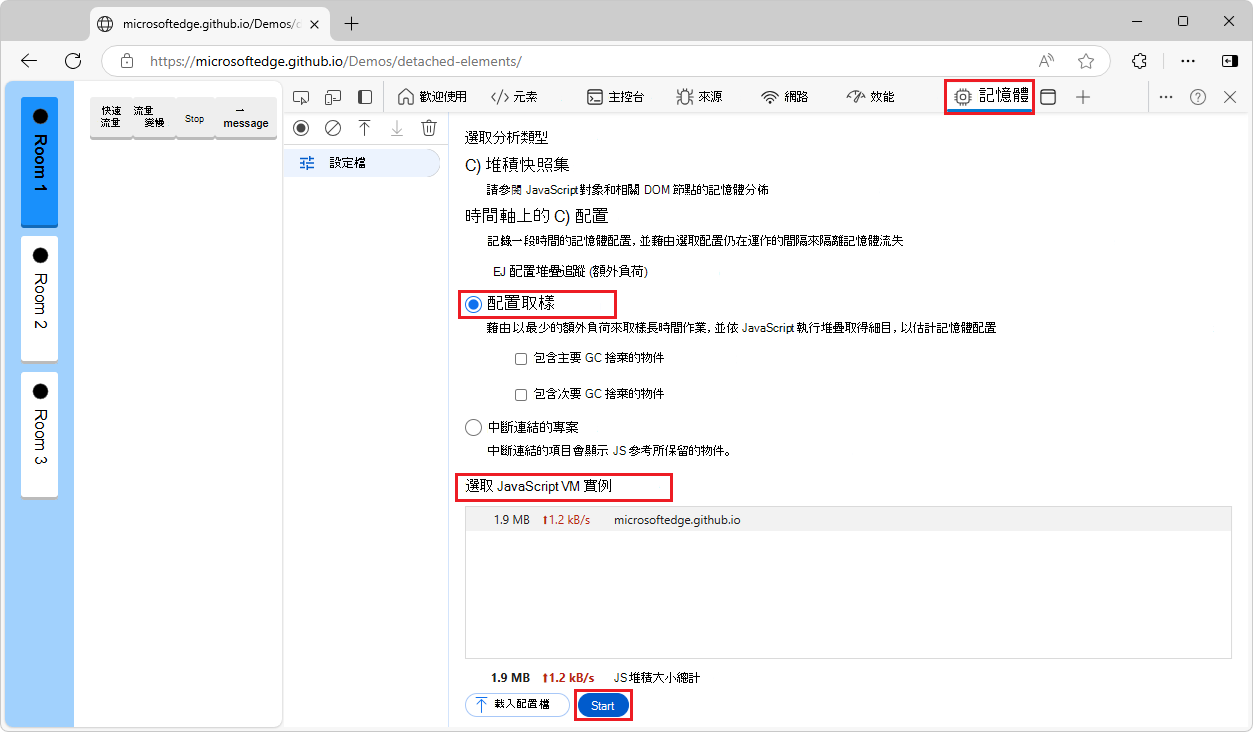
Task: Click the save profile down-arrow icon
Action: [397, 128]
